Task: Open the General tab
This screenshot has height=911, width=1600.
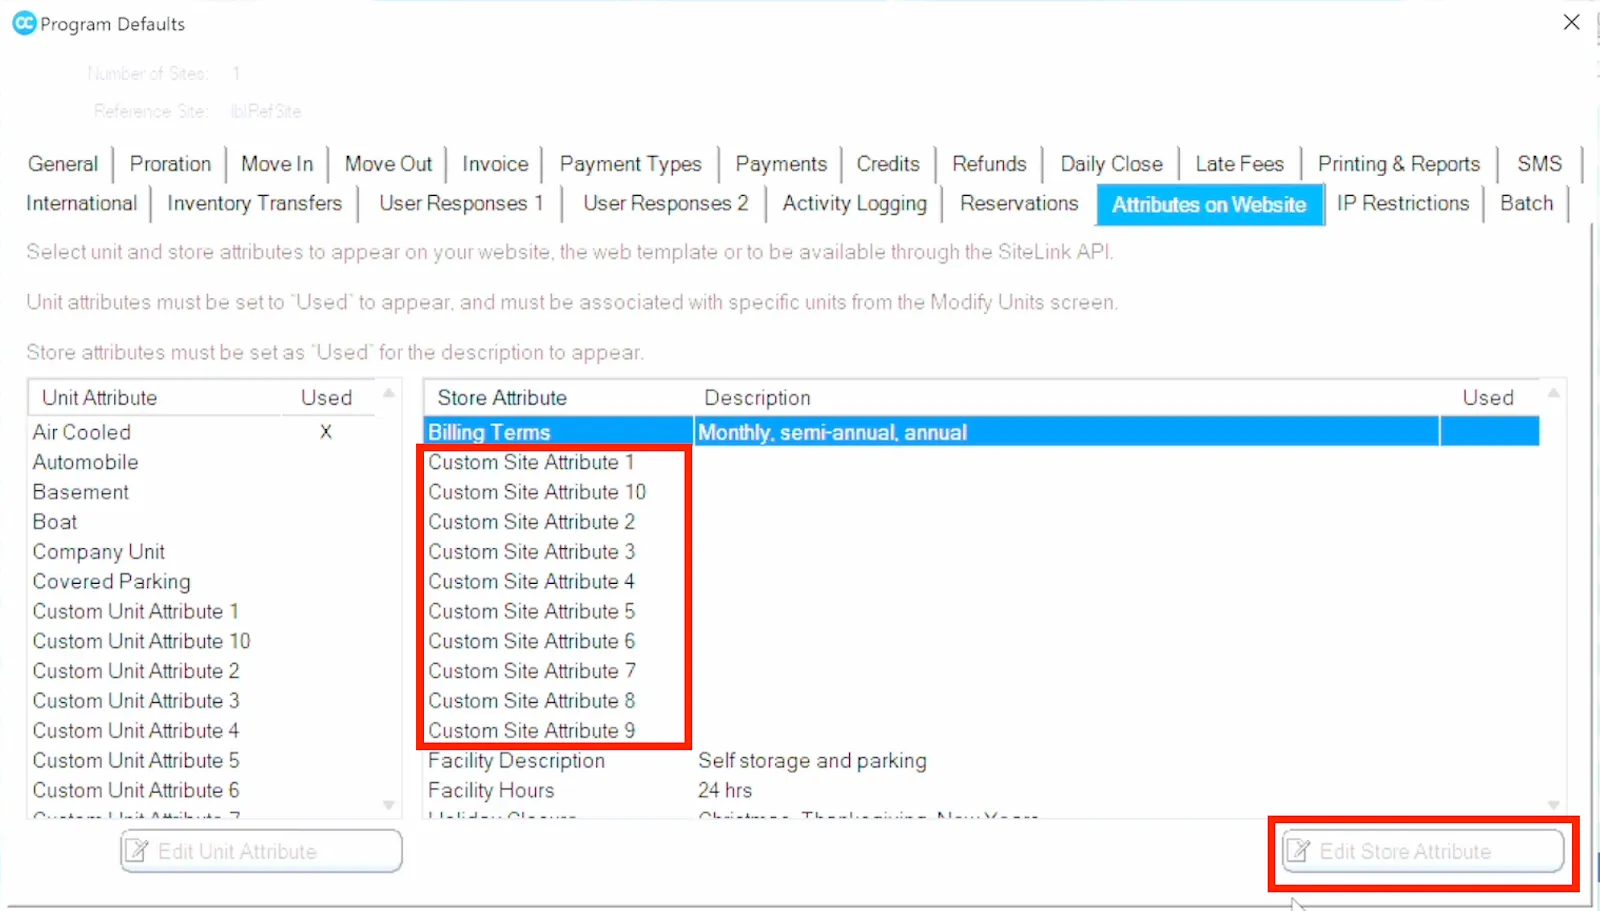Action: (63, 164)
